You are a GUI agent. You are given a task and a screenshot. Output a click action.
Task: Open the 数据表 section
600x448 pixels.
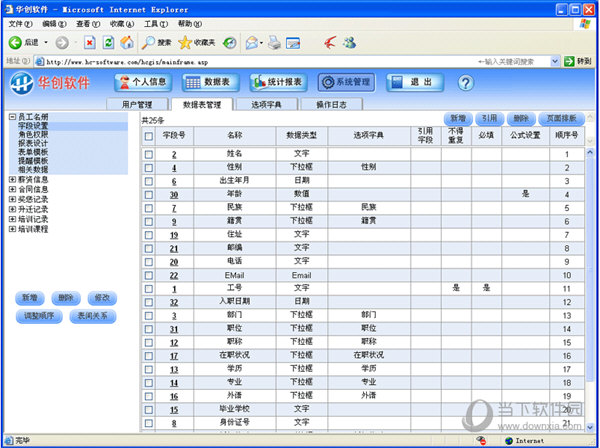coord(211,82)
